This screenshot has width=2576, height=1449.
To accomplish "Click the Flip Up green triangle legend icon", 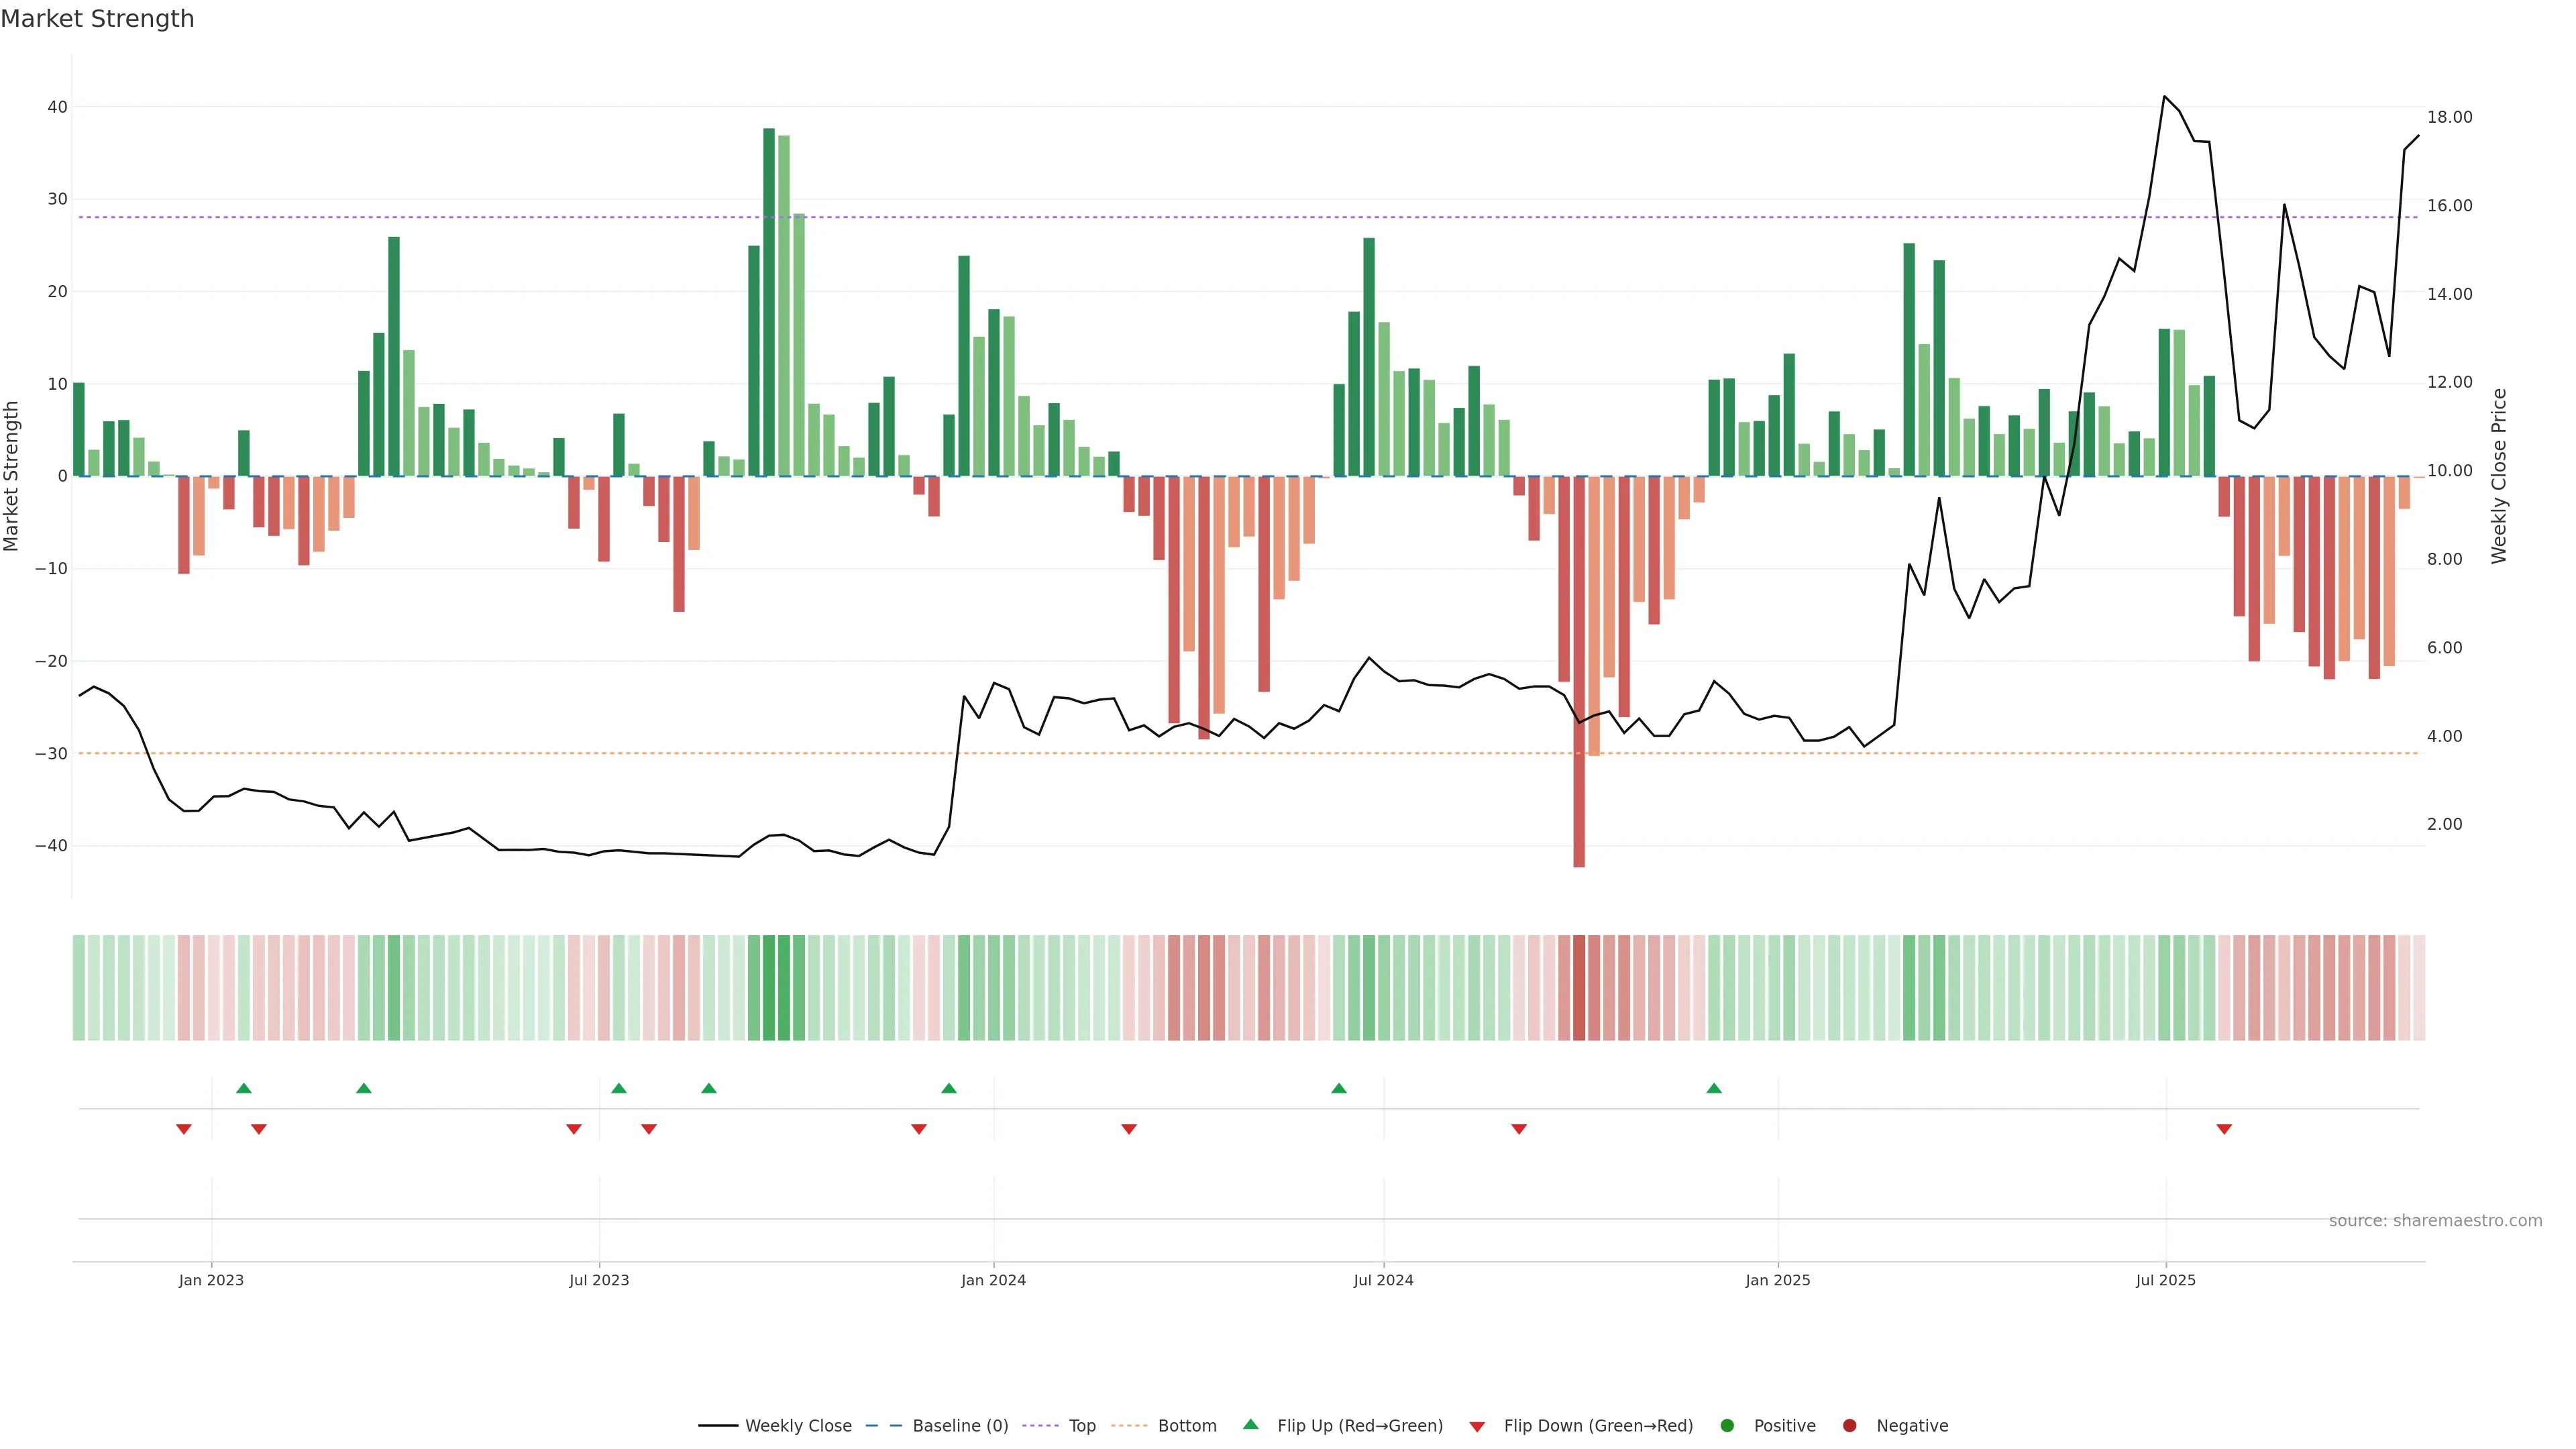I will pyautogui.click(x=1250, y=1424).
